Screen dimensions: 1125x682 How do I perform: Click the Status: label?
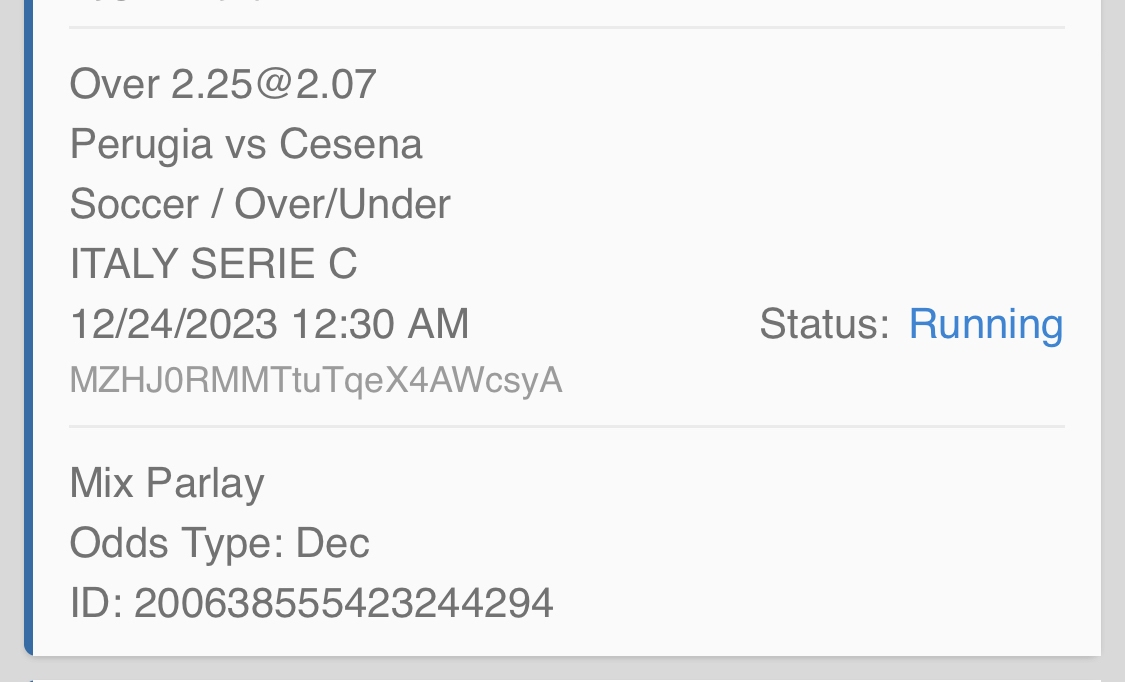[824, 325]
